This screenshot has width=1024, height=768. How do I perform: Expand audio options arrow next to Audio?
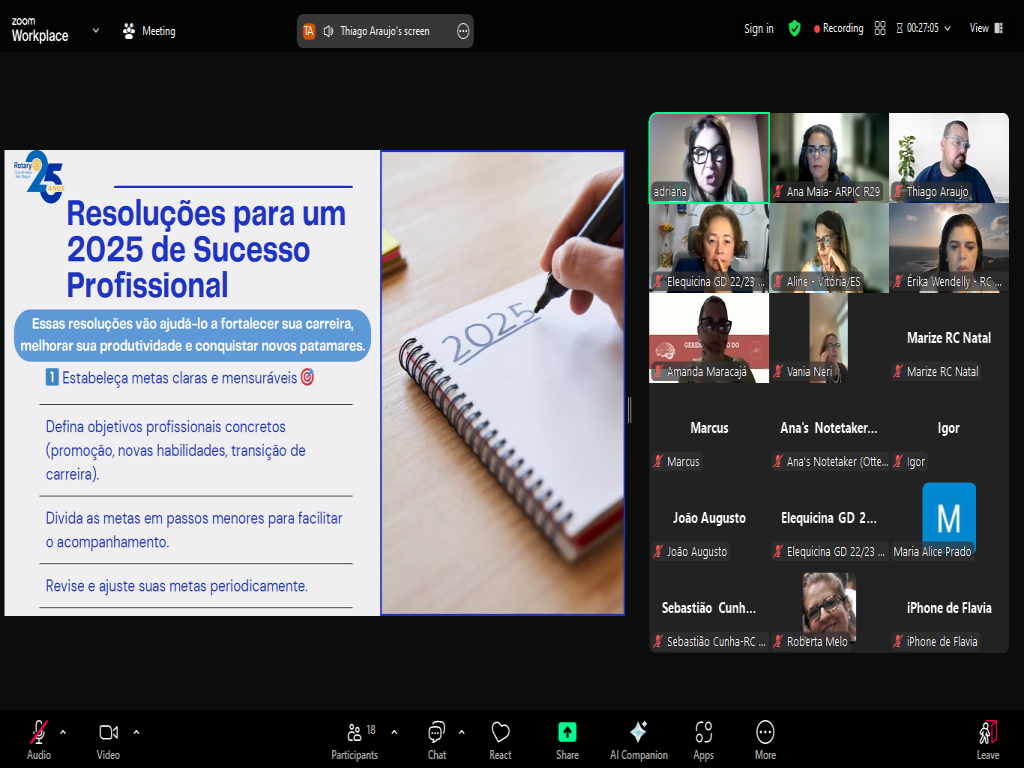[x=63, y=731]
